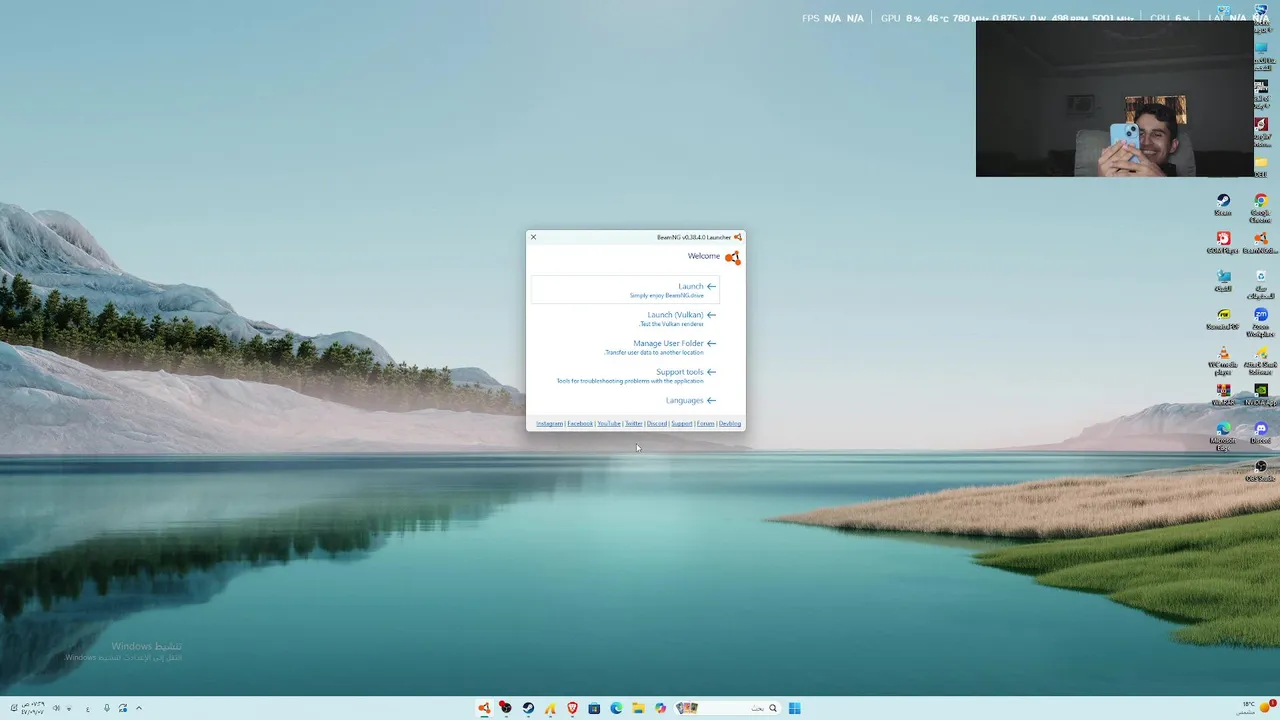
Task: Close the BeamNG launcher window
Action: [533, 237]
